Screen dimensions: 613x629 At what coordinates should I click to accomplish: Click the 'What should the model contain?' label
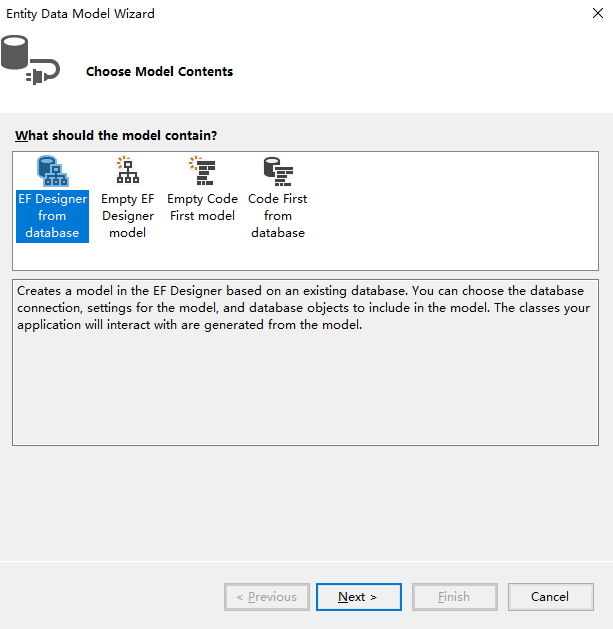tap(116, 136)
